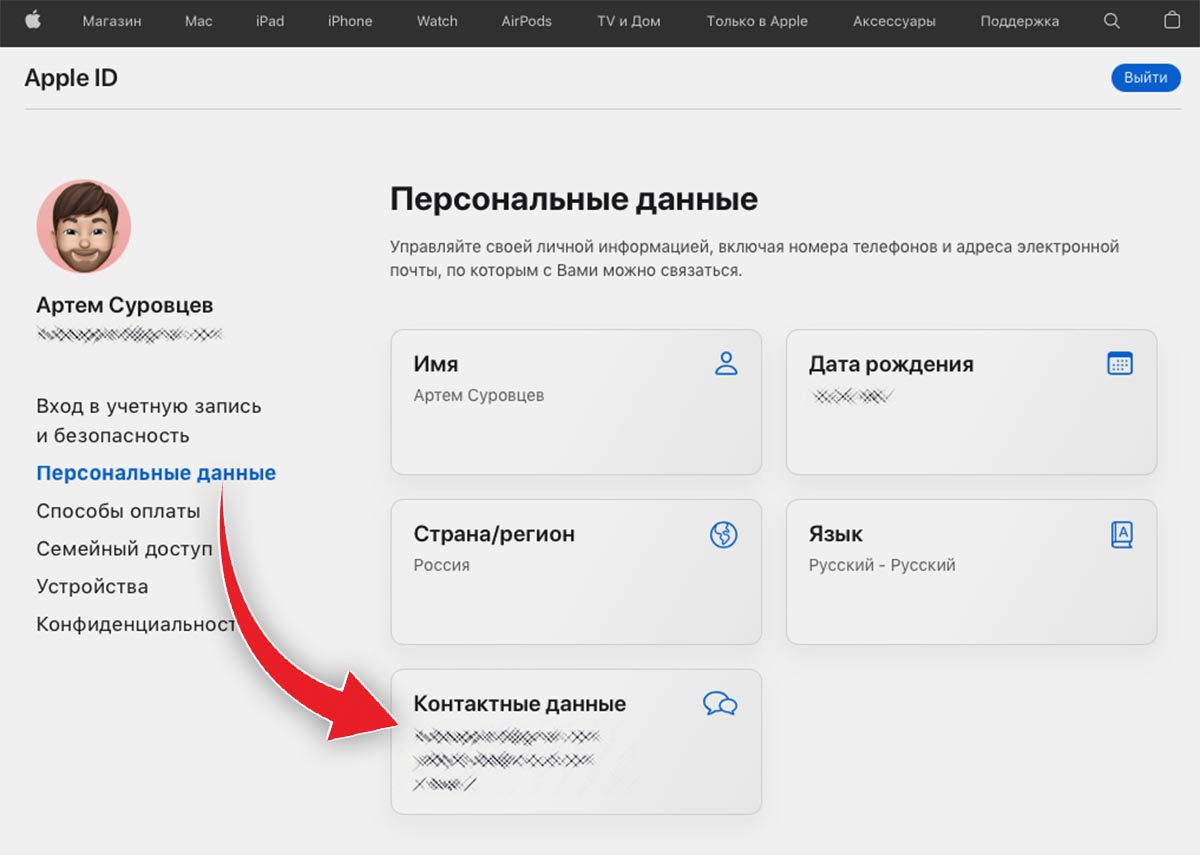This screenshot has height=855, width=1200.
Task: Open the Страна/регион card
Action: click(x=575, y=571)
